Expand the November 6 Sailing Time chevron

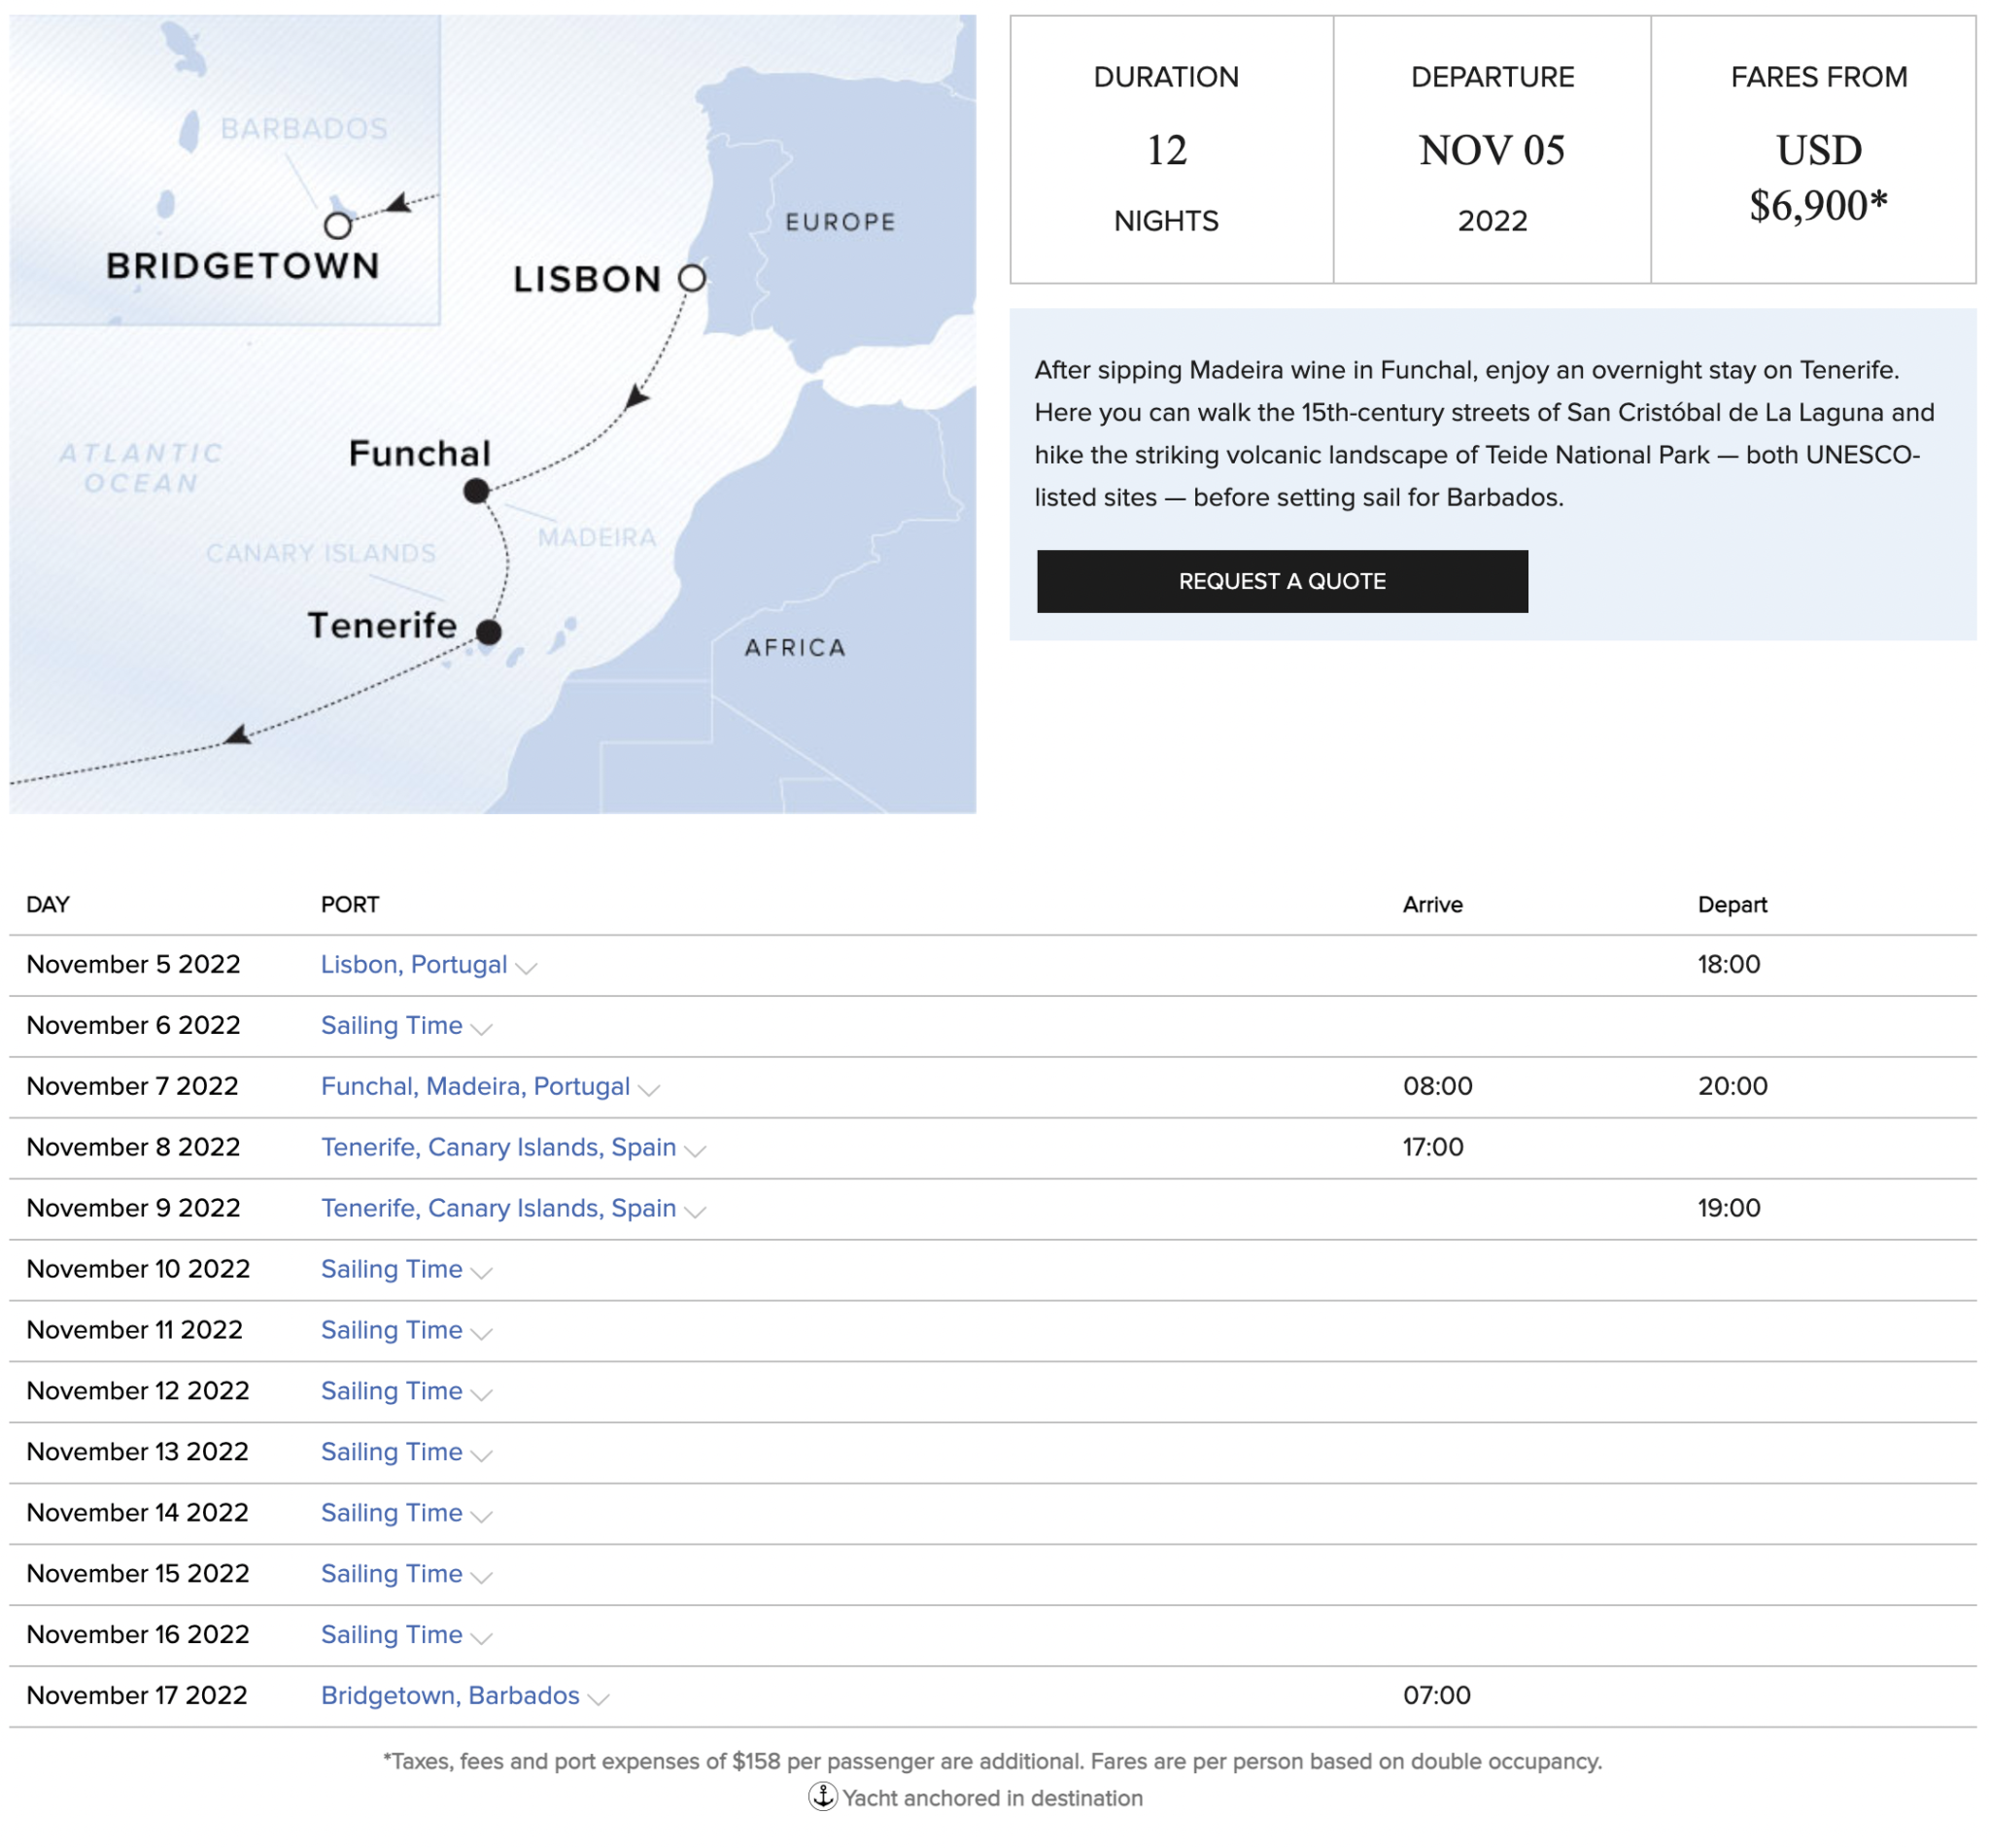[481, 1028]
